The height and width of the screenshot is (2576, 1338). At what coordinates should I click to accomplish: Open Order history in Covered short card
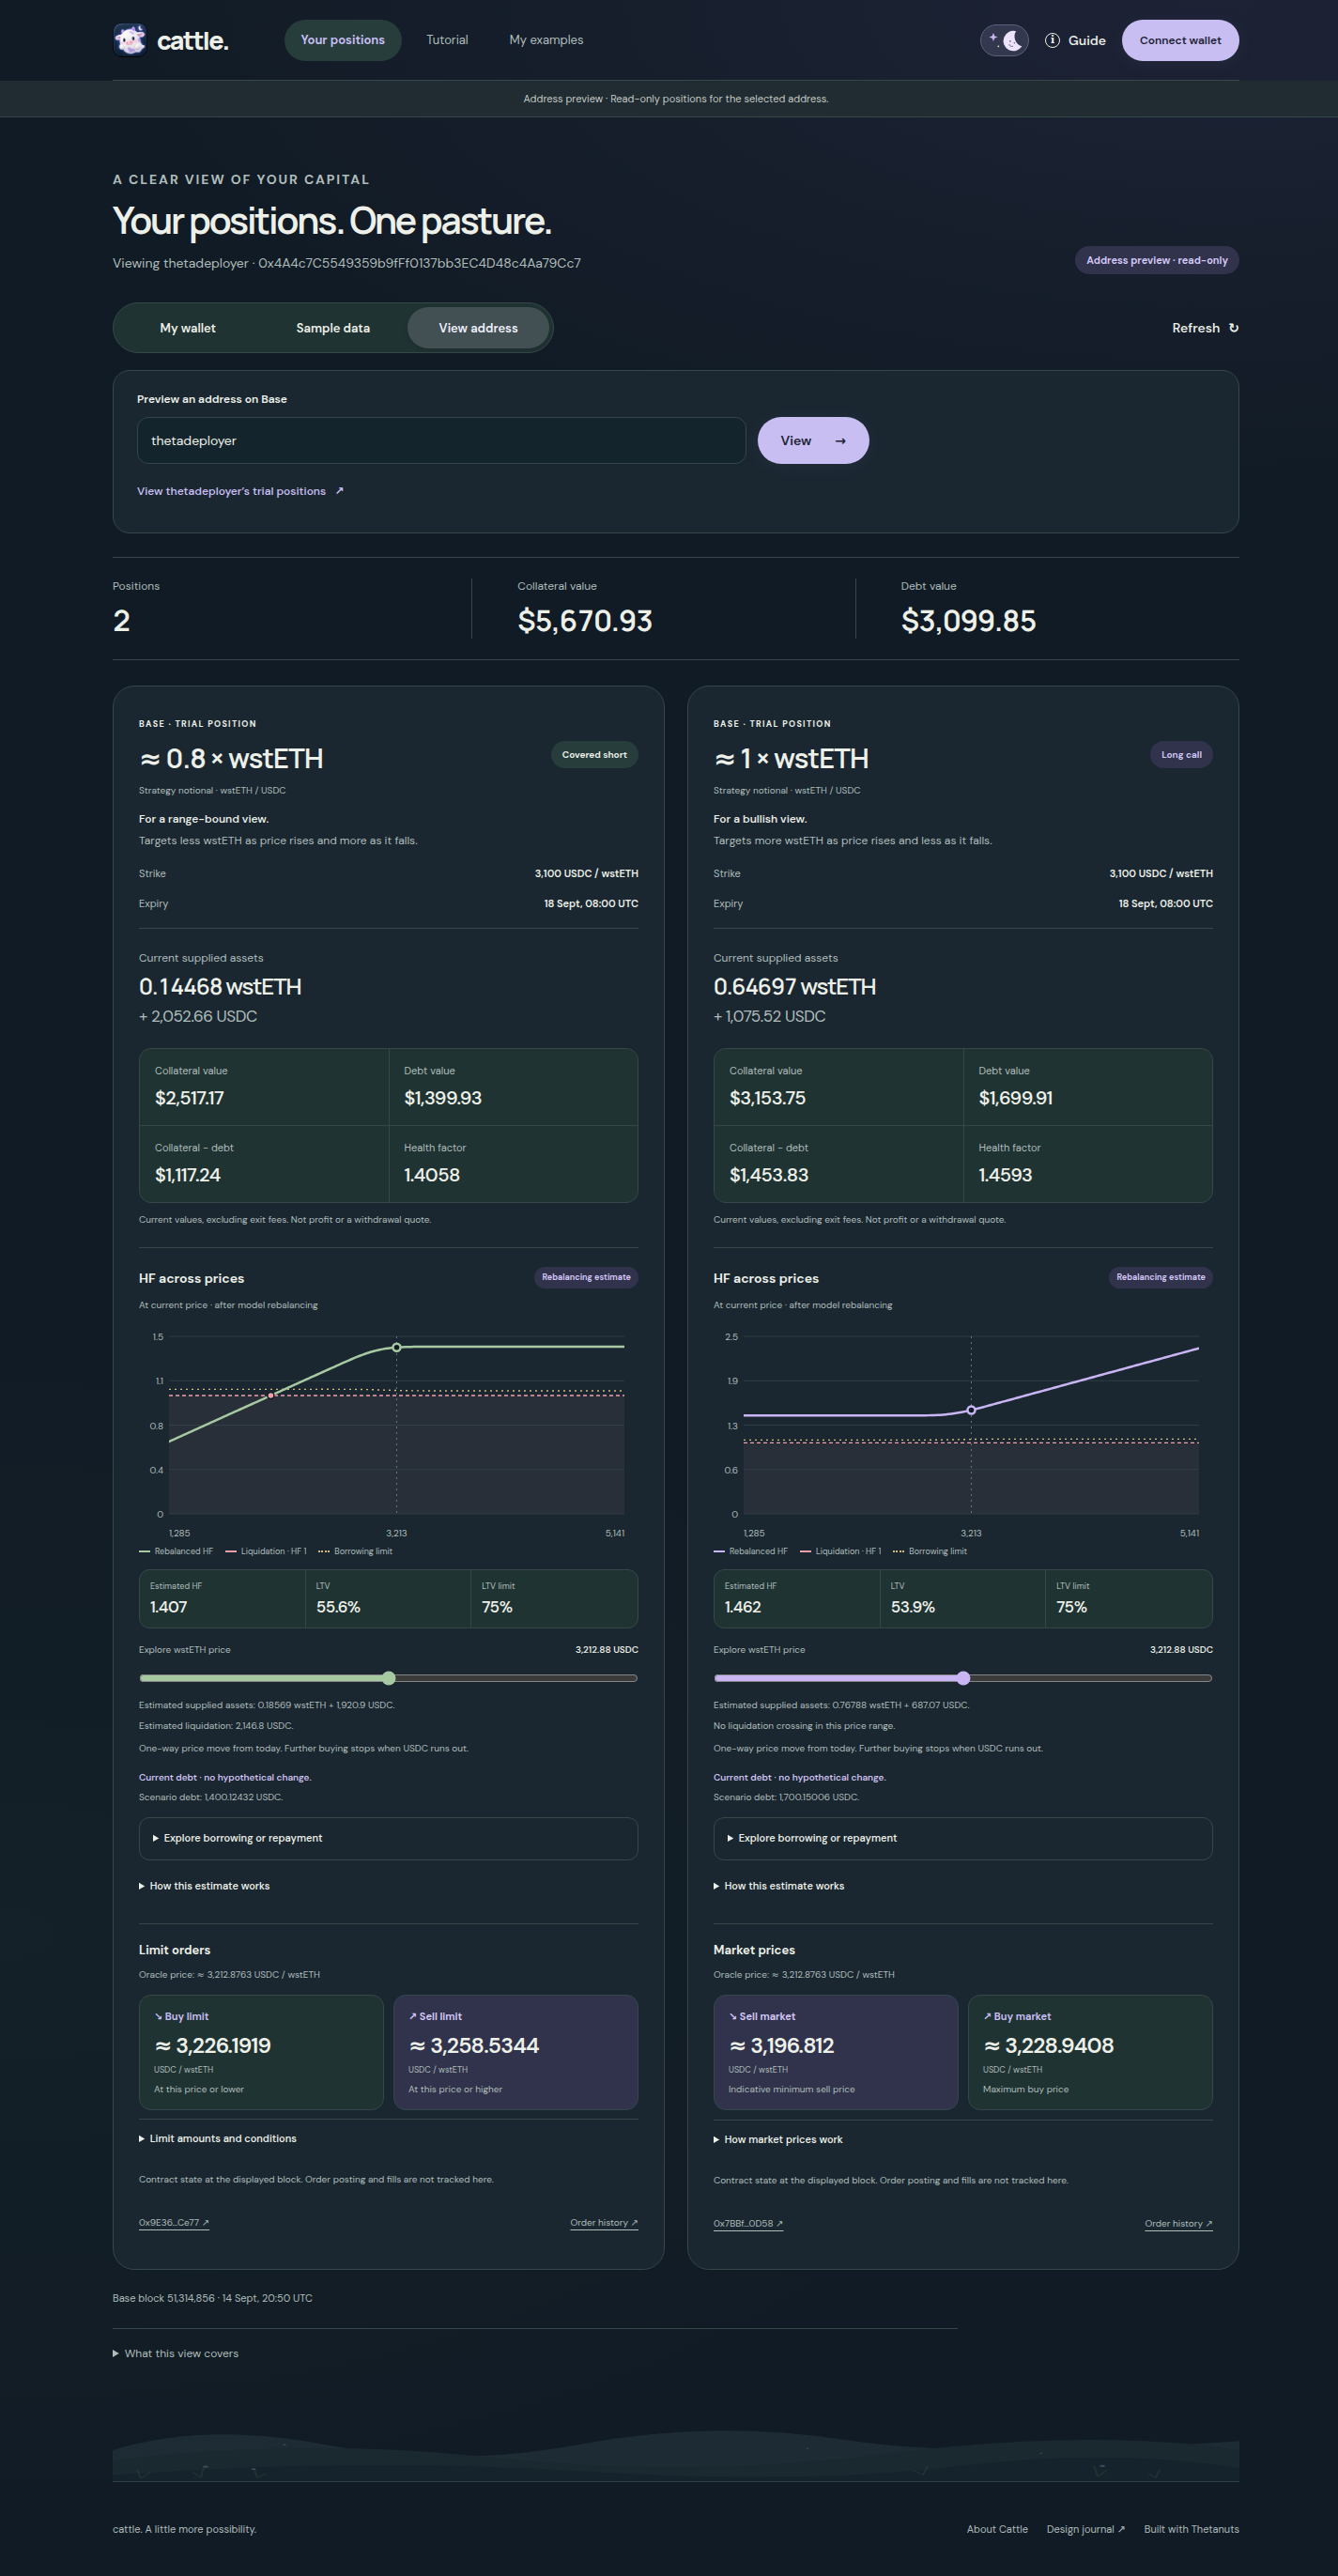point(604,2222)
